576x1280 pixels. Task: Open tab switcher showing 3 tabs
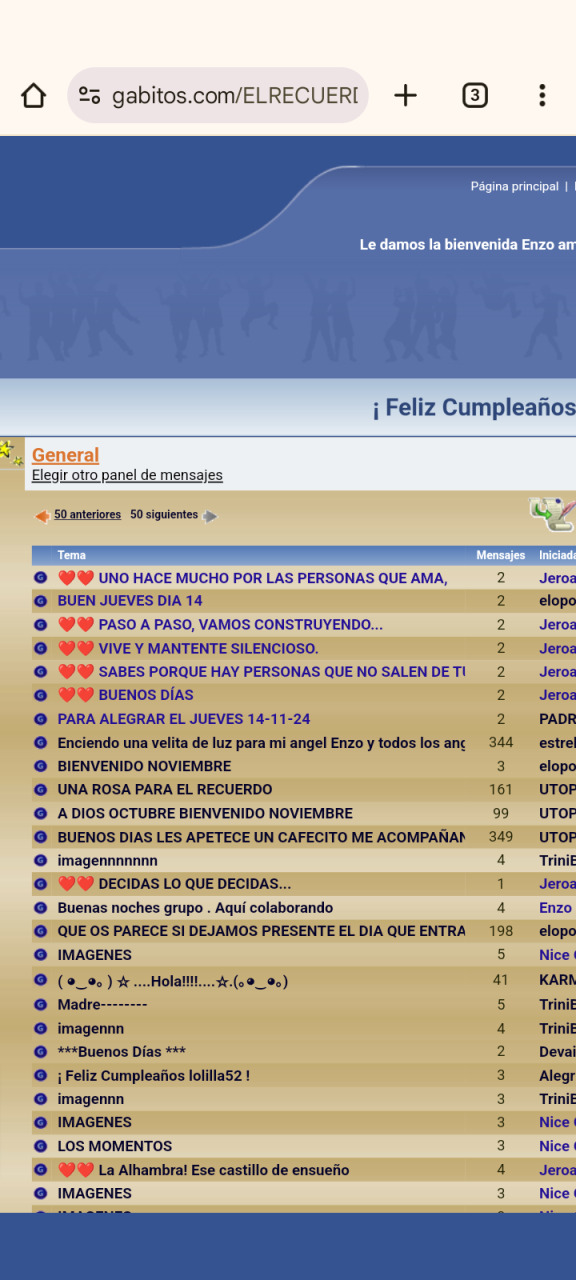click(475, 95)
